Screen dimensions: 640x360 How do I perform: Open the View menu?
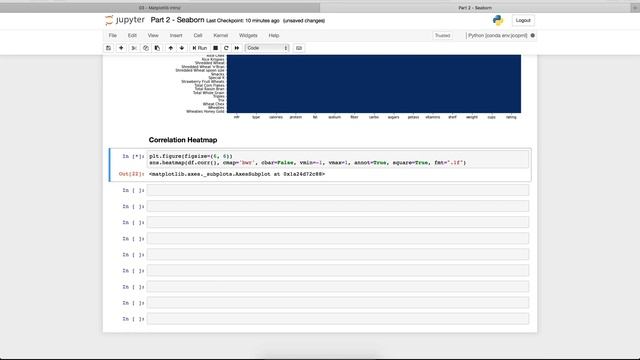(x=153, y=36)
